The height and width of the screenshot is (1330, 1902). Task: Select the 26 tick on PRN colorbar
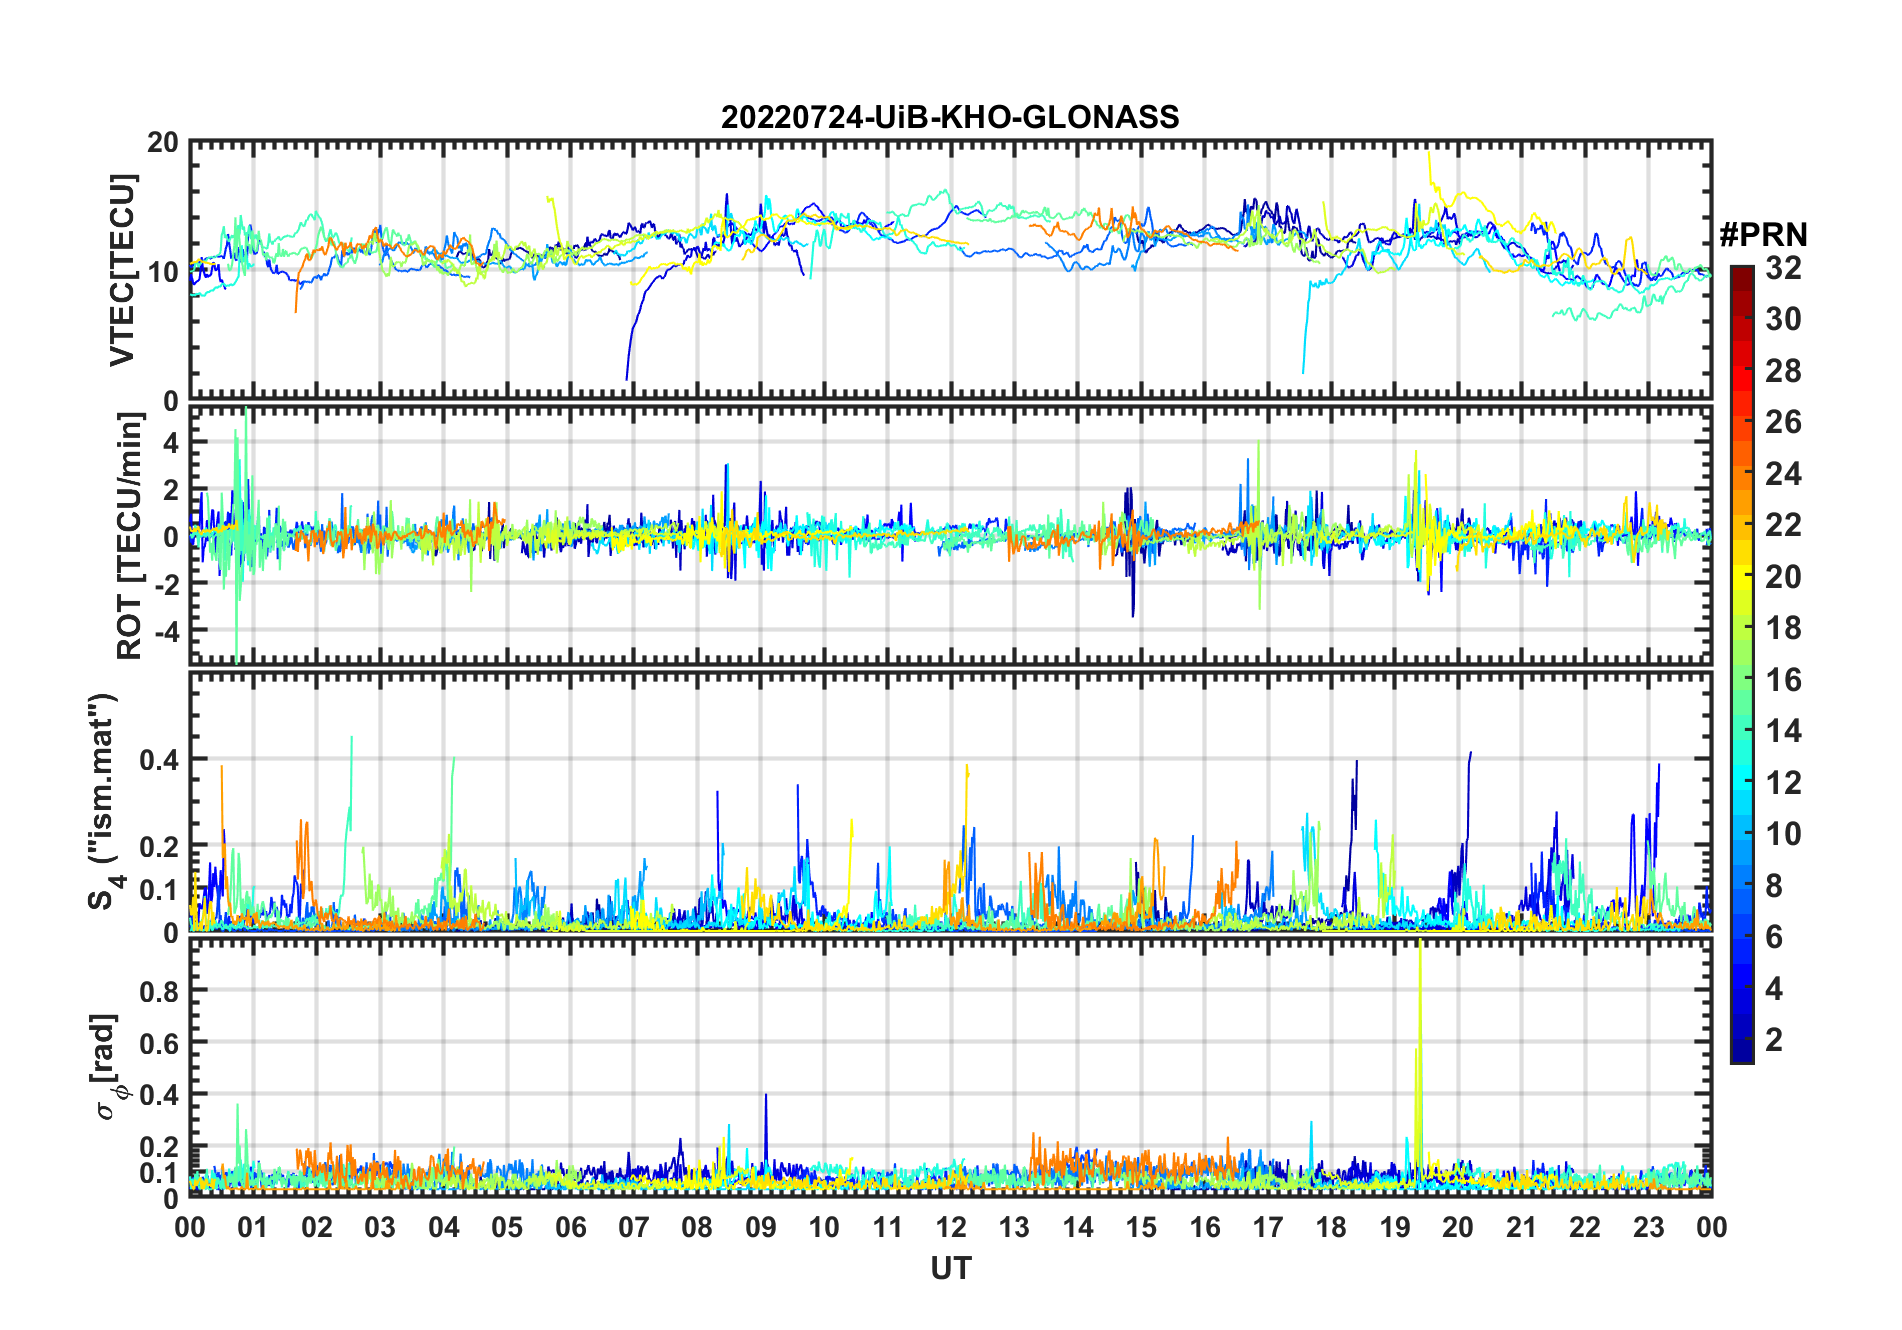pyautogui.click(x=1783, y=422)
